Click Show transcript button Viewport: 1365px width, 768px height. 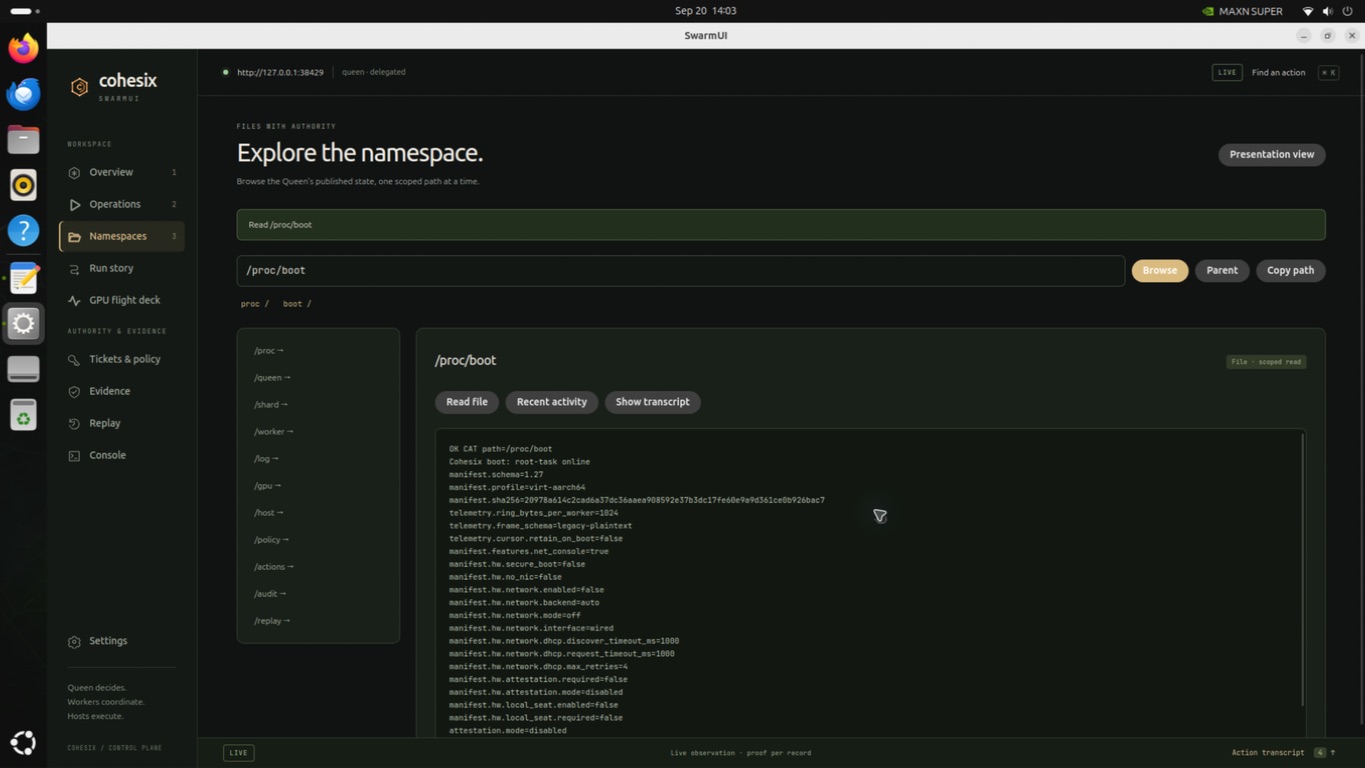[652, 402]
